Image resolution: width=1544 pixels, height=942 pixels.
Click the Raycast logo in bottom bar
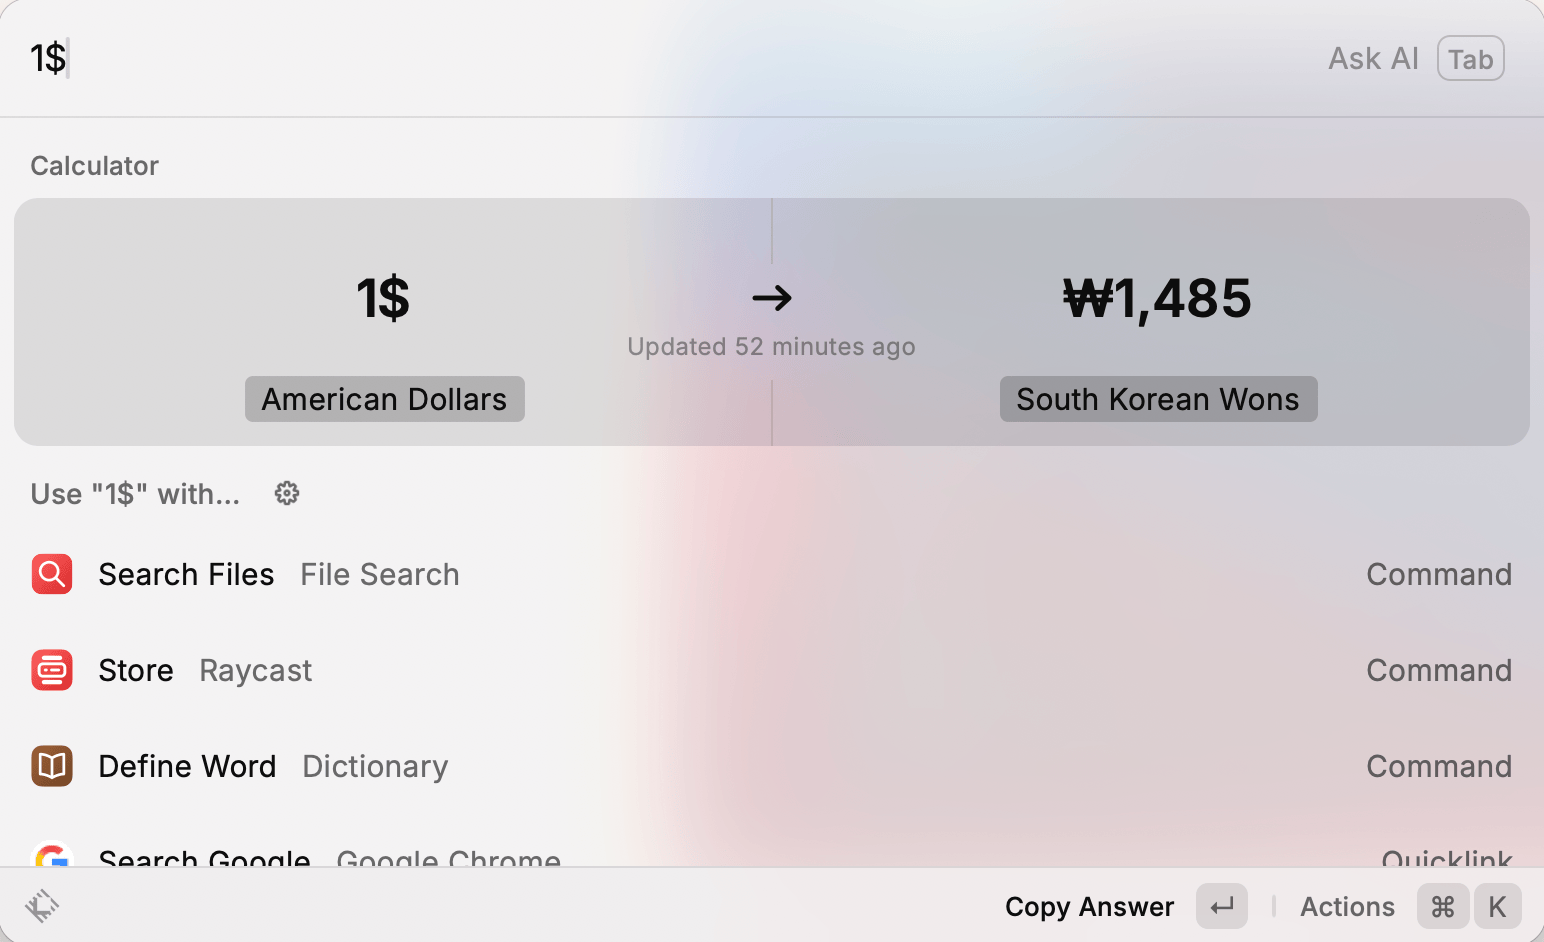tap(42, 906)
